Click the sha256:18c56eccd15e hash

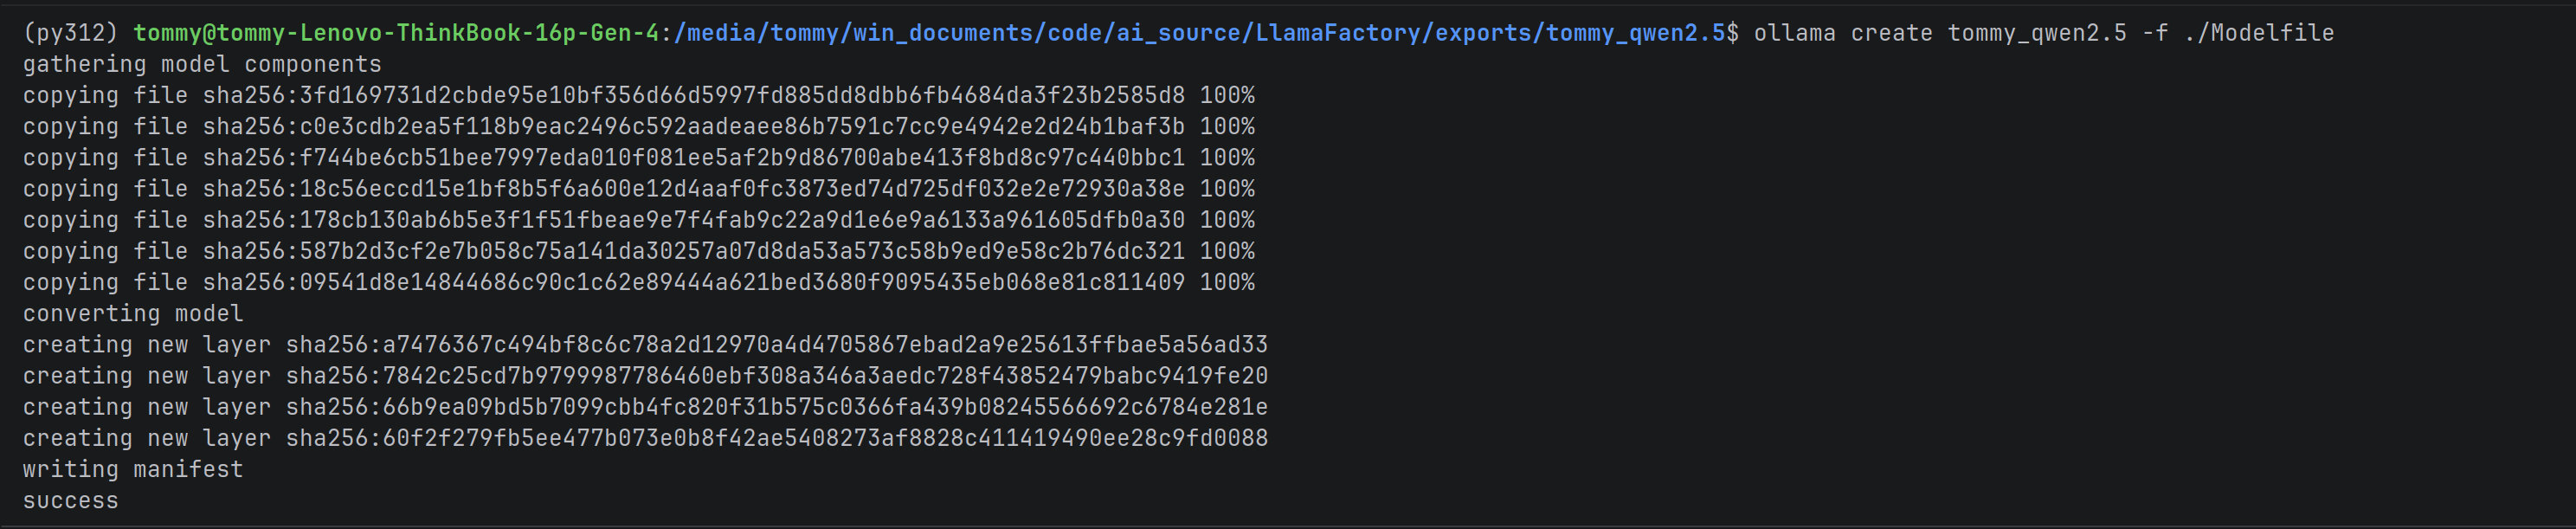pos(693,188)
